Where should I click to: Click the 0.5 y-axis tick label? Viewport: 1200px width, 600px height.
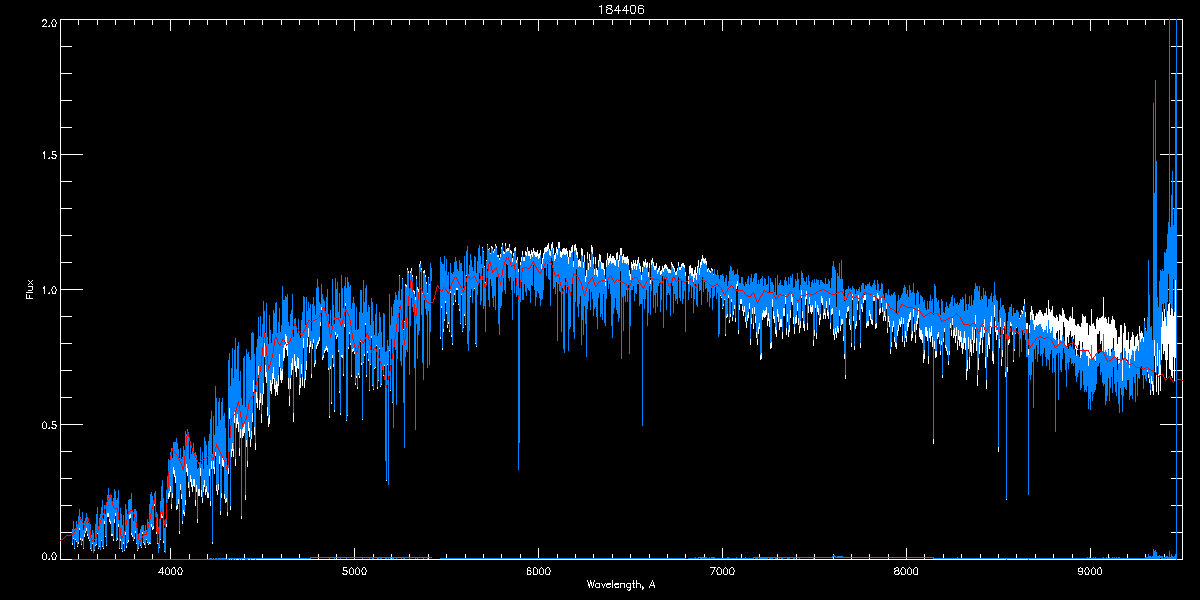tap(49, 424)
